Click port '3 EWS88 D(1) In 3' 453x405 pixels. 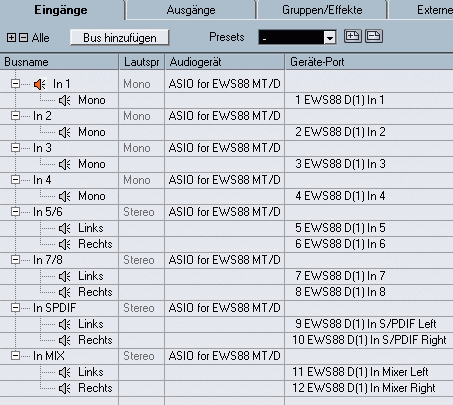pyautogui.click(x=340, y=164)
